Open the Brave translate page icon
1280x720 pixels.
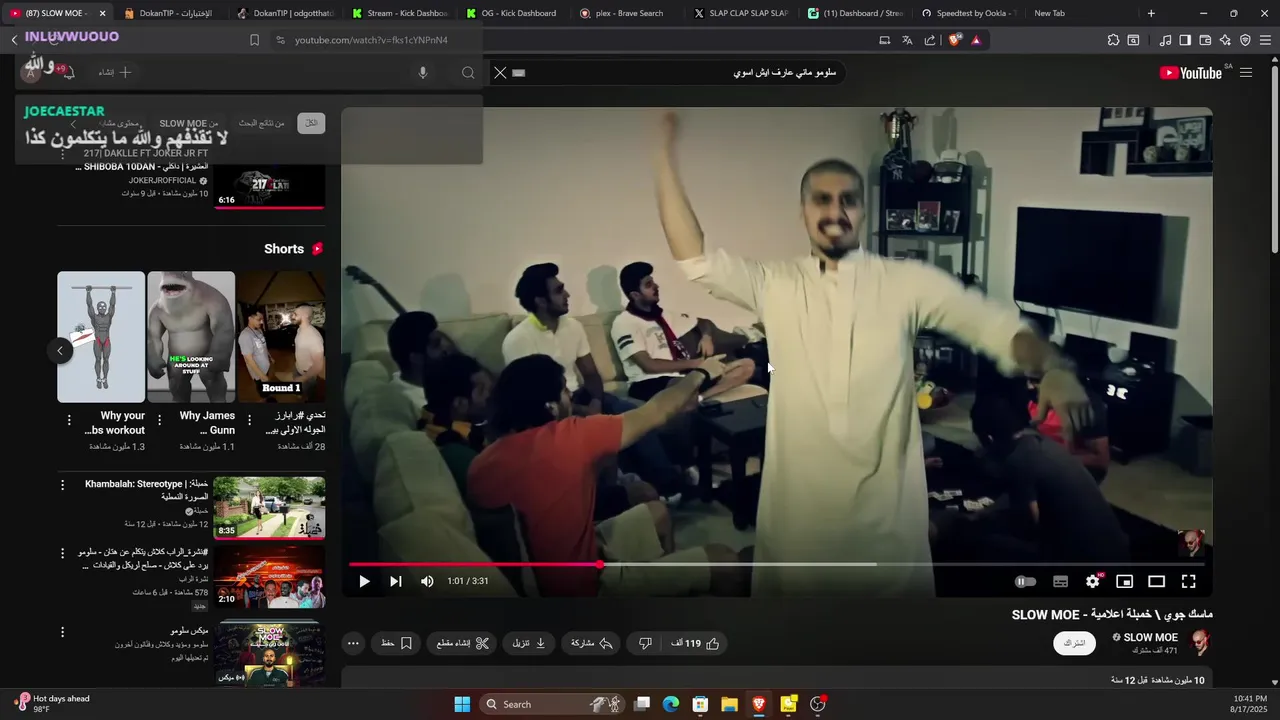(x=907, y=40)
